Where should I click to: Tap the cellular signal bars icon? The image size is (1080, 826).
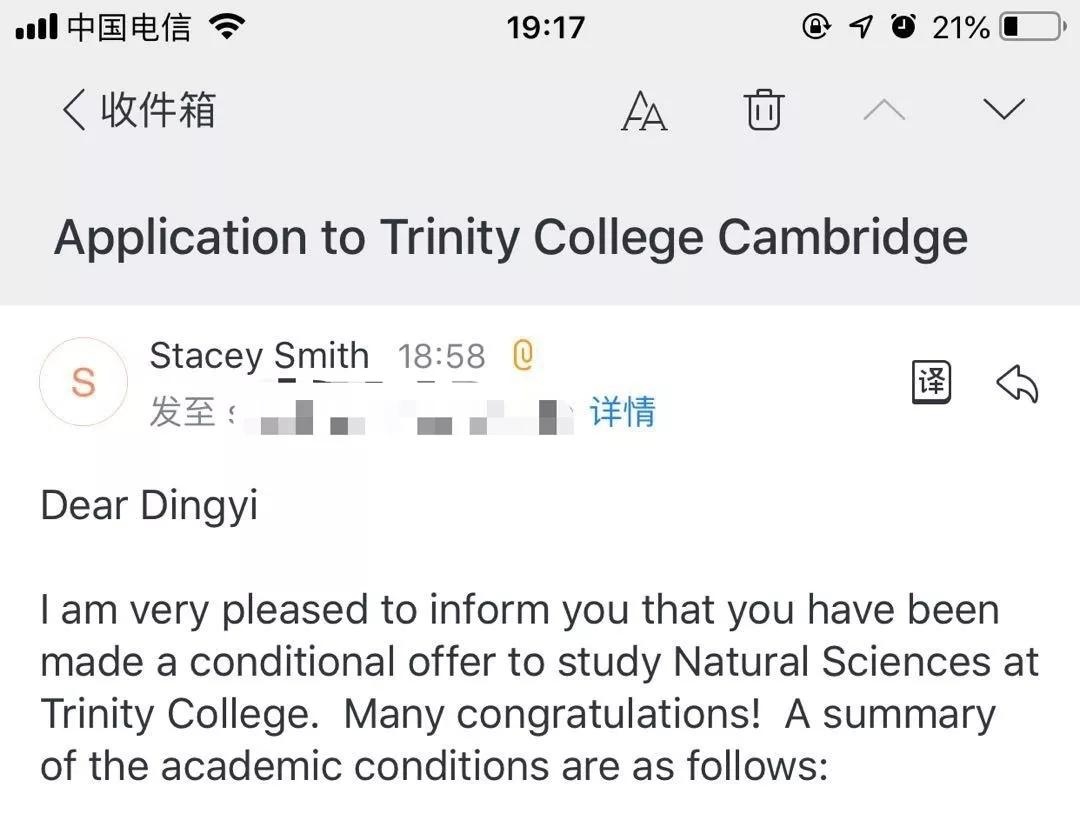point(37,28)
